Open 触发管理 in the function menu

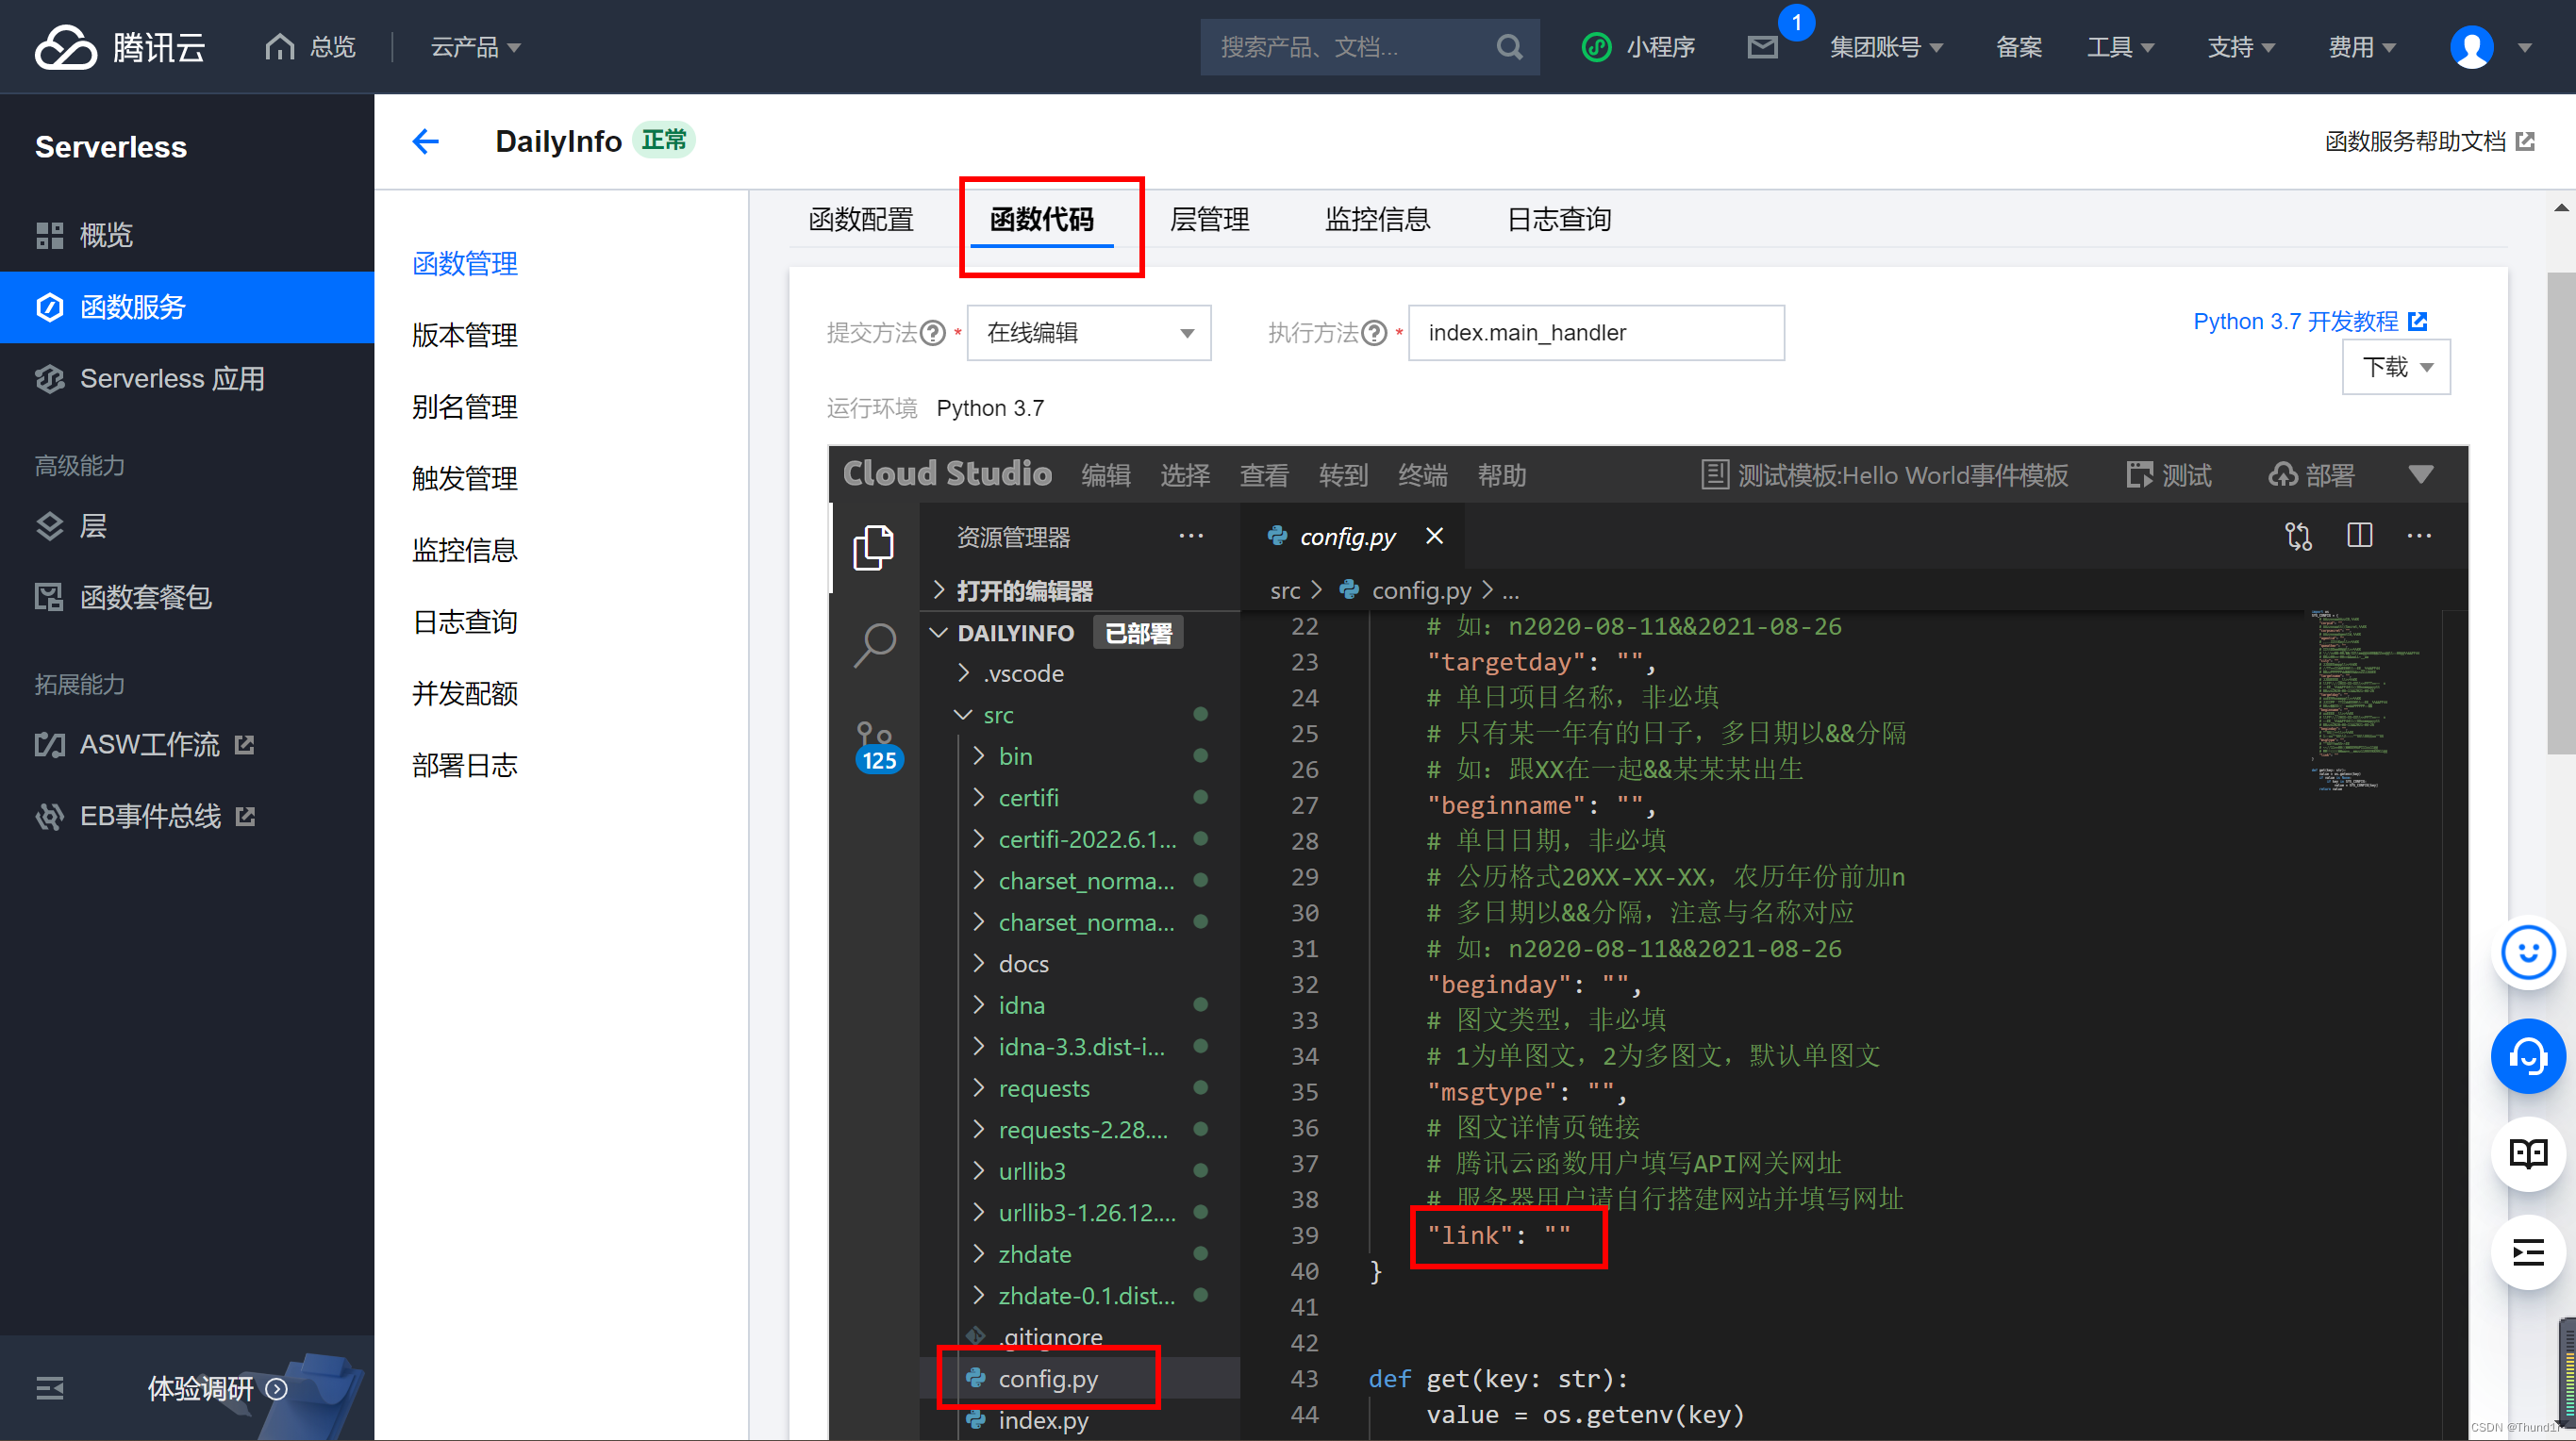pos(464,478)
